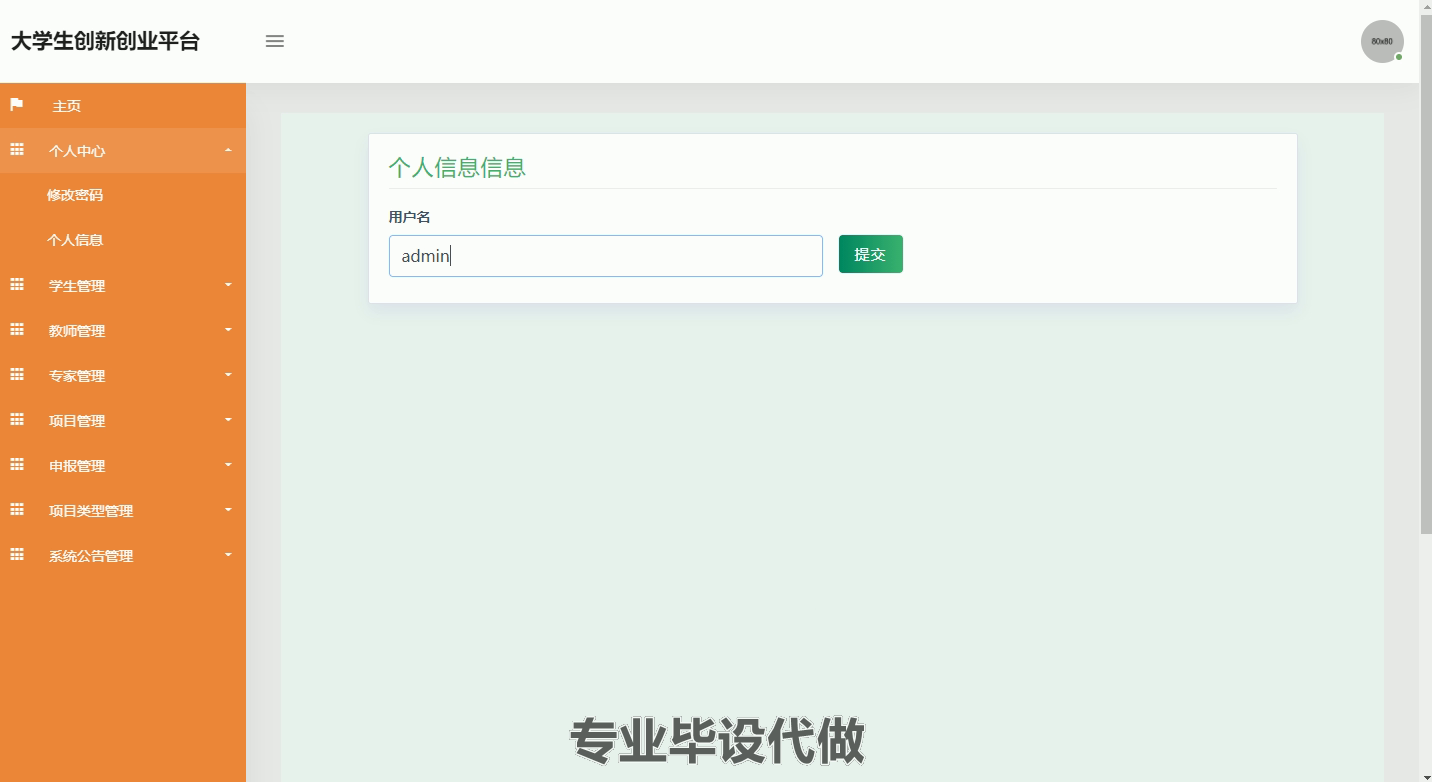Select 申报管理 menu label
1432x782 pixels.
[x=77, y=466]
